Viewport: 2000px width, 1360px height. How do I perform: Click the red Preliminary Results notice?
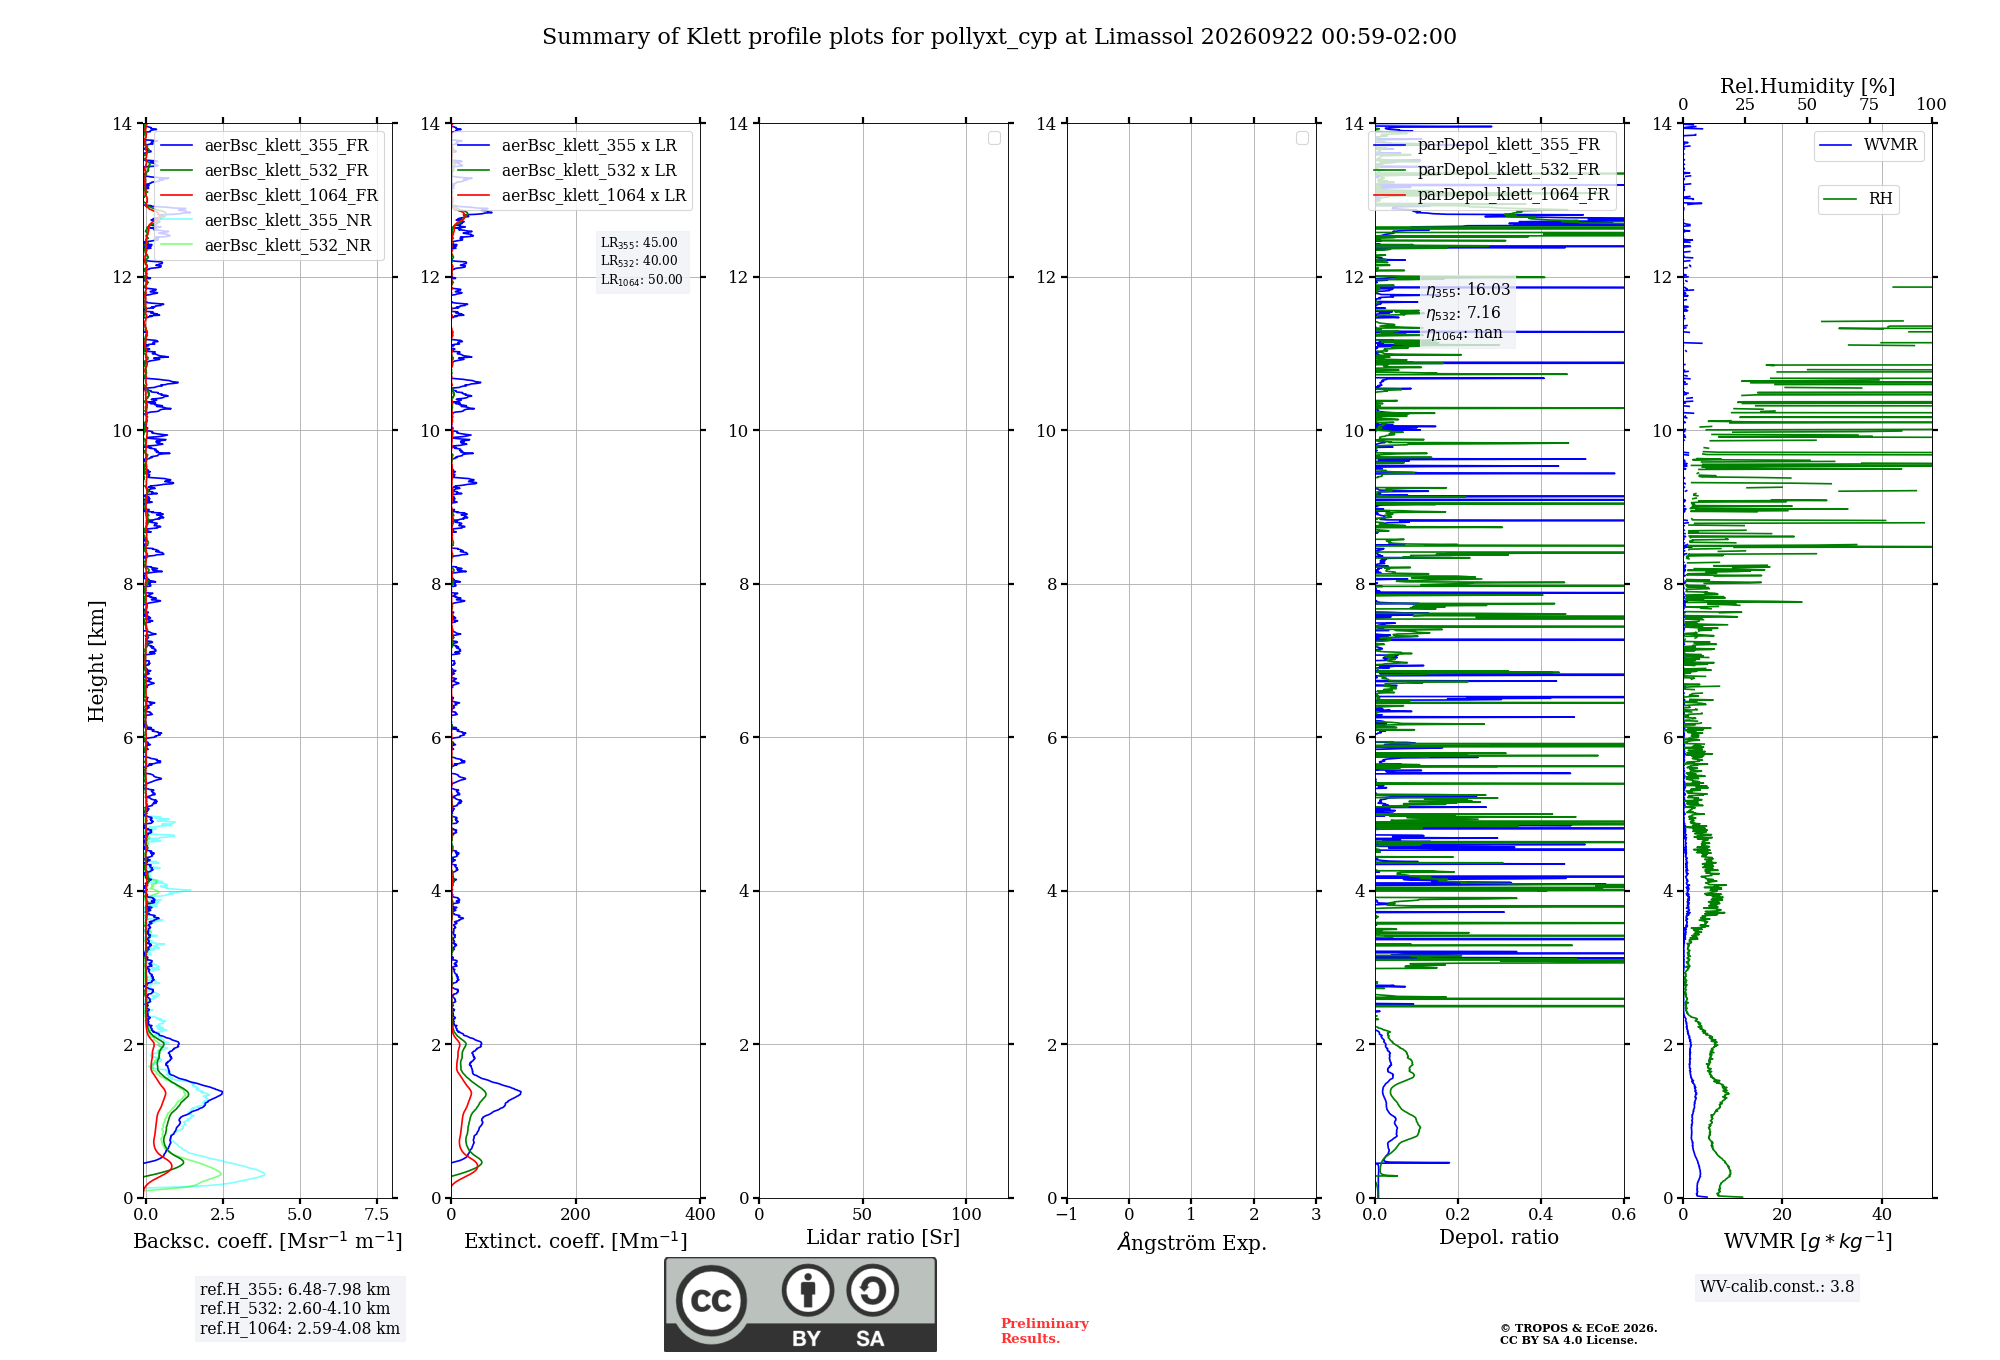point(1045,1331)
